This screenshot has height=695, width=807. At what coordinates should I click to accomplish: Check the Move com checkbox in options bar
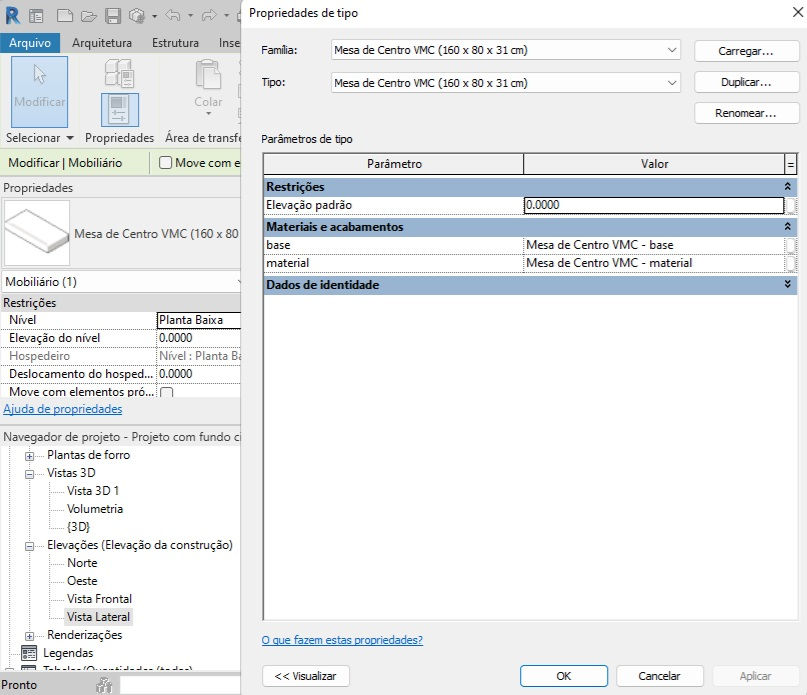click(165, 163)
